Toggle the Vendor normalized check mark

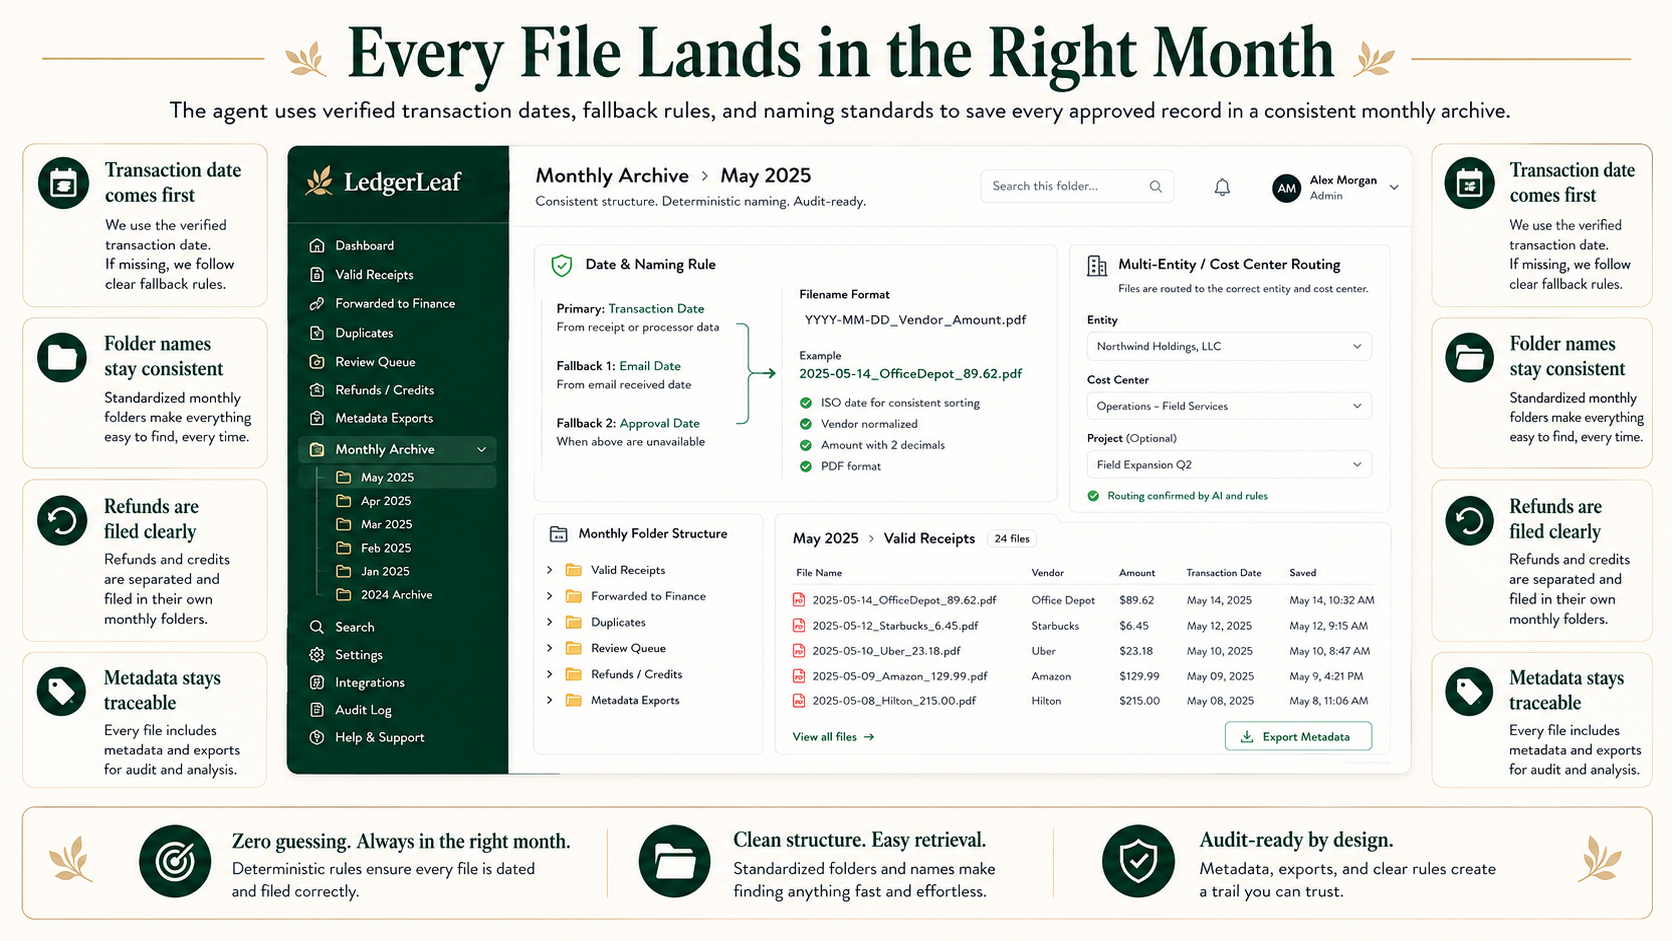pos(806,424)
